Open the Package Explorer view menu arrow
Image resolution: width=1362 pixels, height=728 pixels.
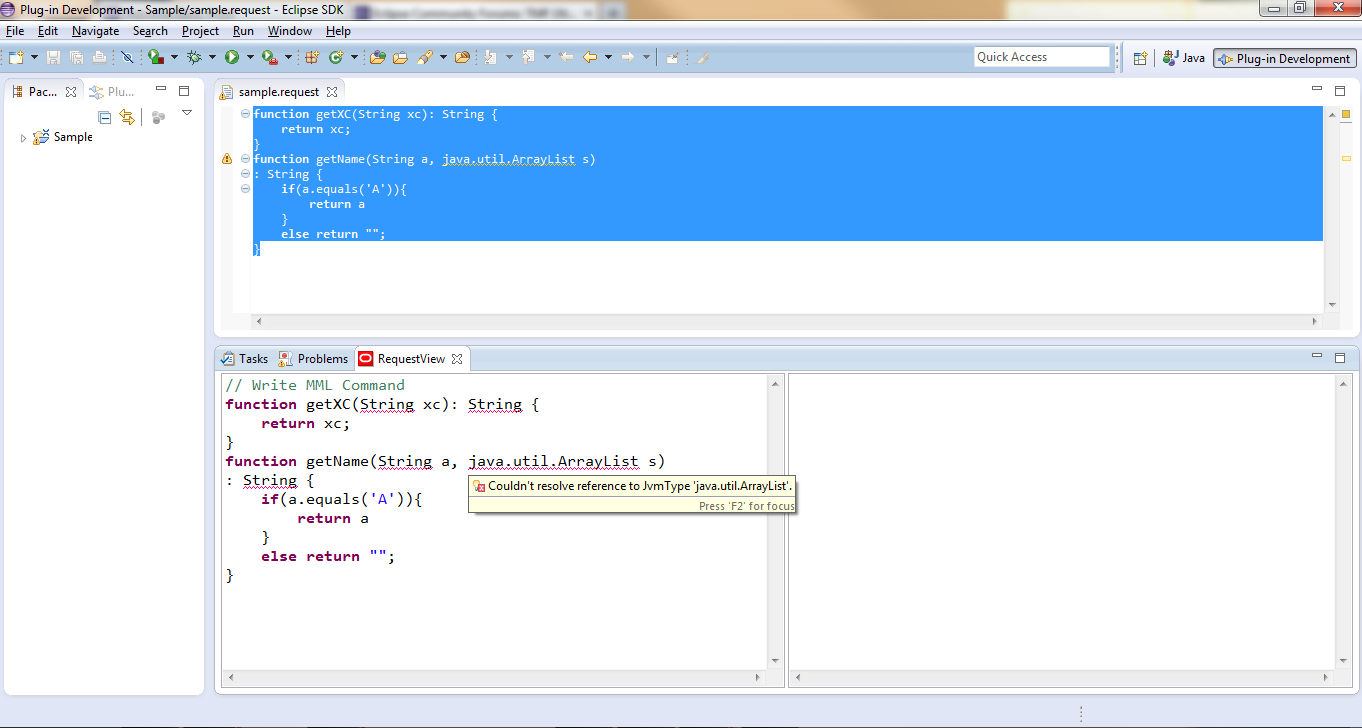[x=187, y=114]
